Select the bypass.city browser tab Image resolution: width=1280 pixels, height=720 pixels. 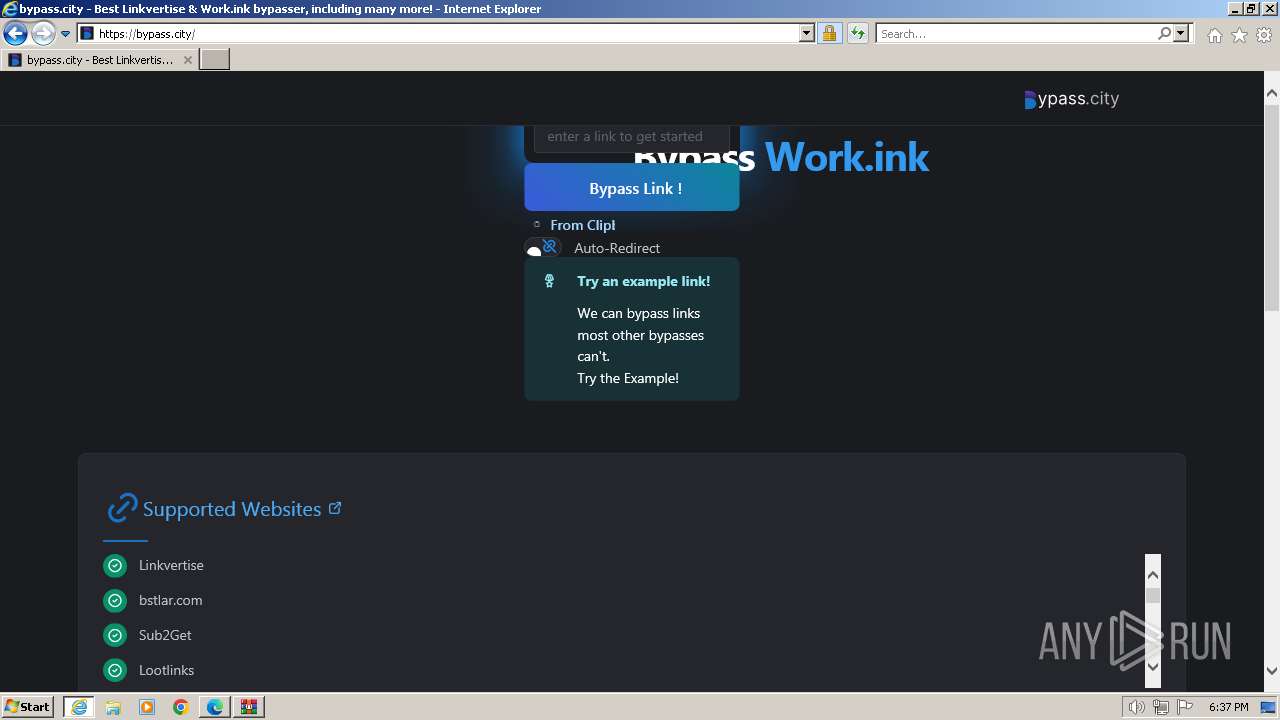coord(98,60)
